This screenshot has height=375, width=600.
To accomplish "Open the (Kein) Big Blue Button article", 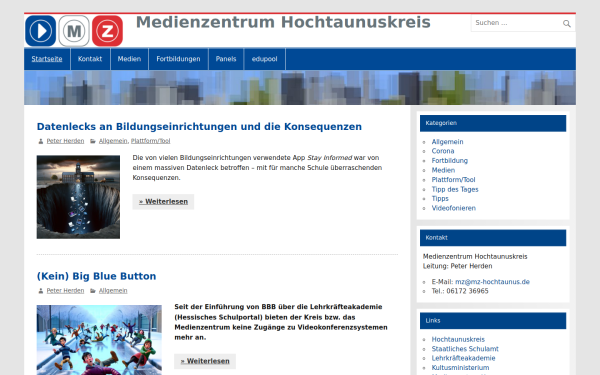I will pos(96,276).
